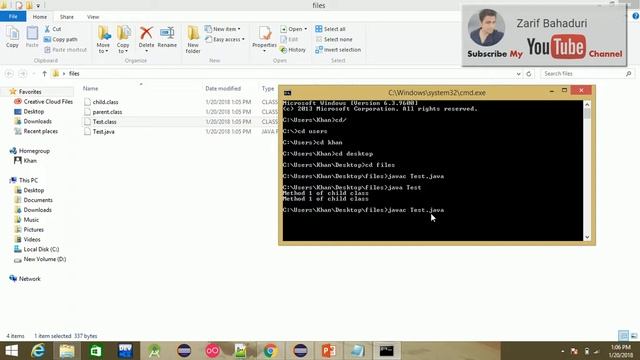Switch to the View ribbon tab
Viewport: 640px width, 360px height.
click(x=93, y=17)
